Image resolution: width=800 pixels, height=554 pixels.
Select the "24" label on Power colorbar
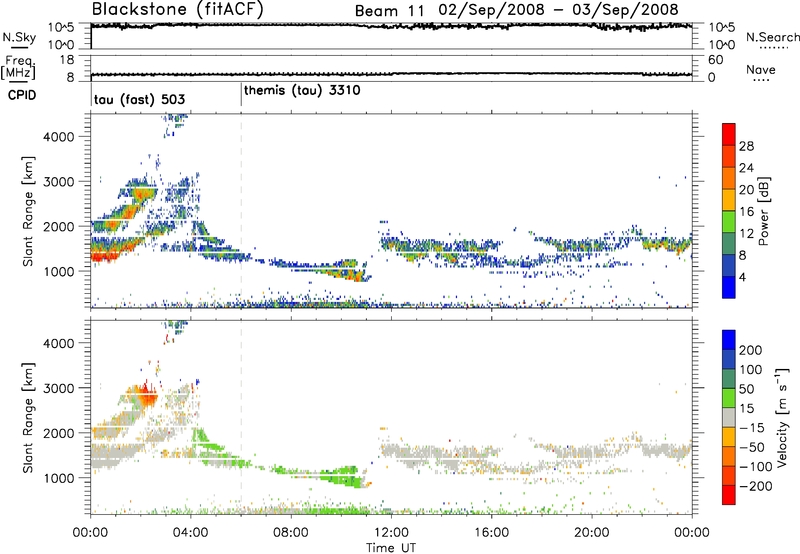746,168
